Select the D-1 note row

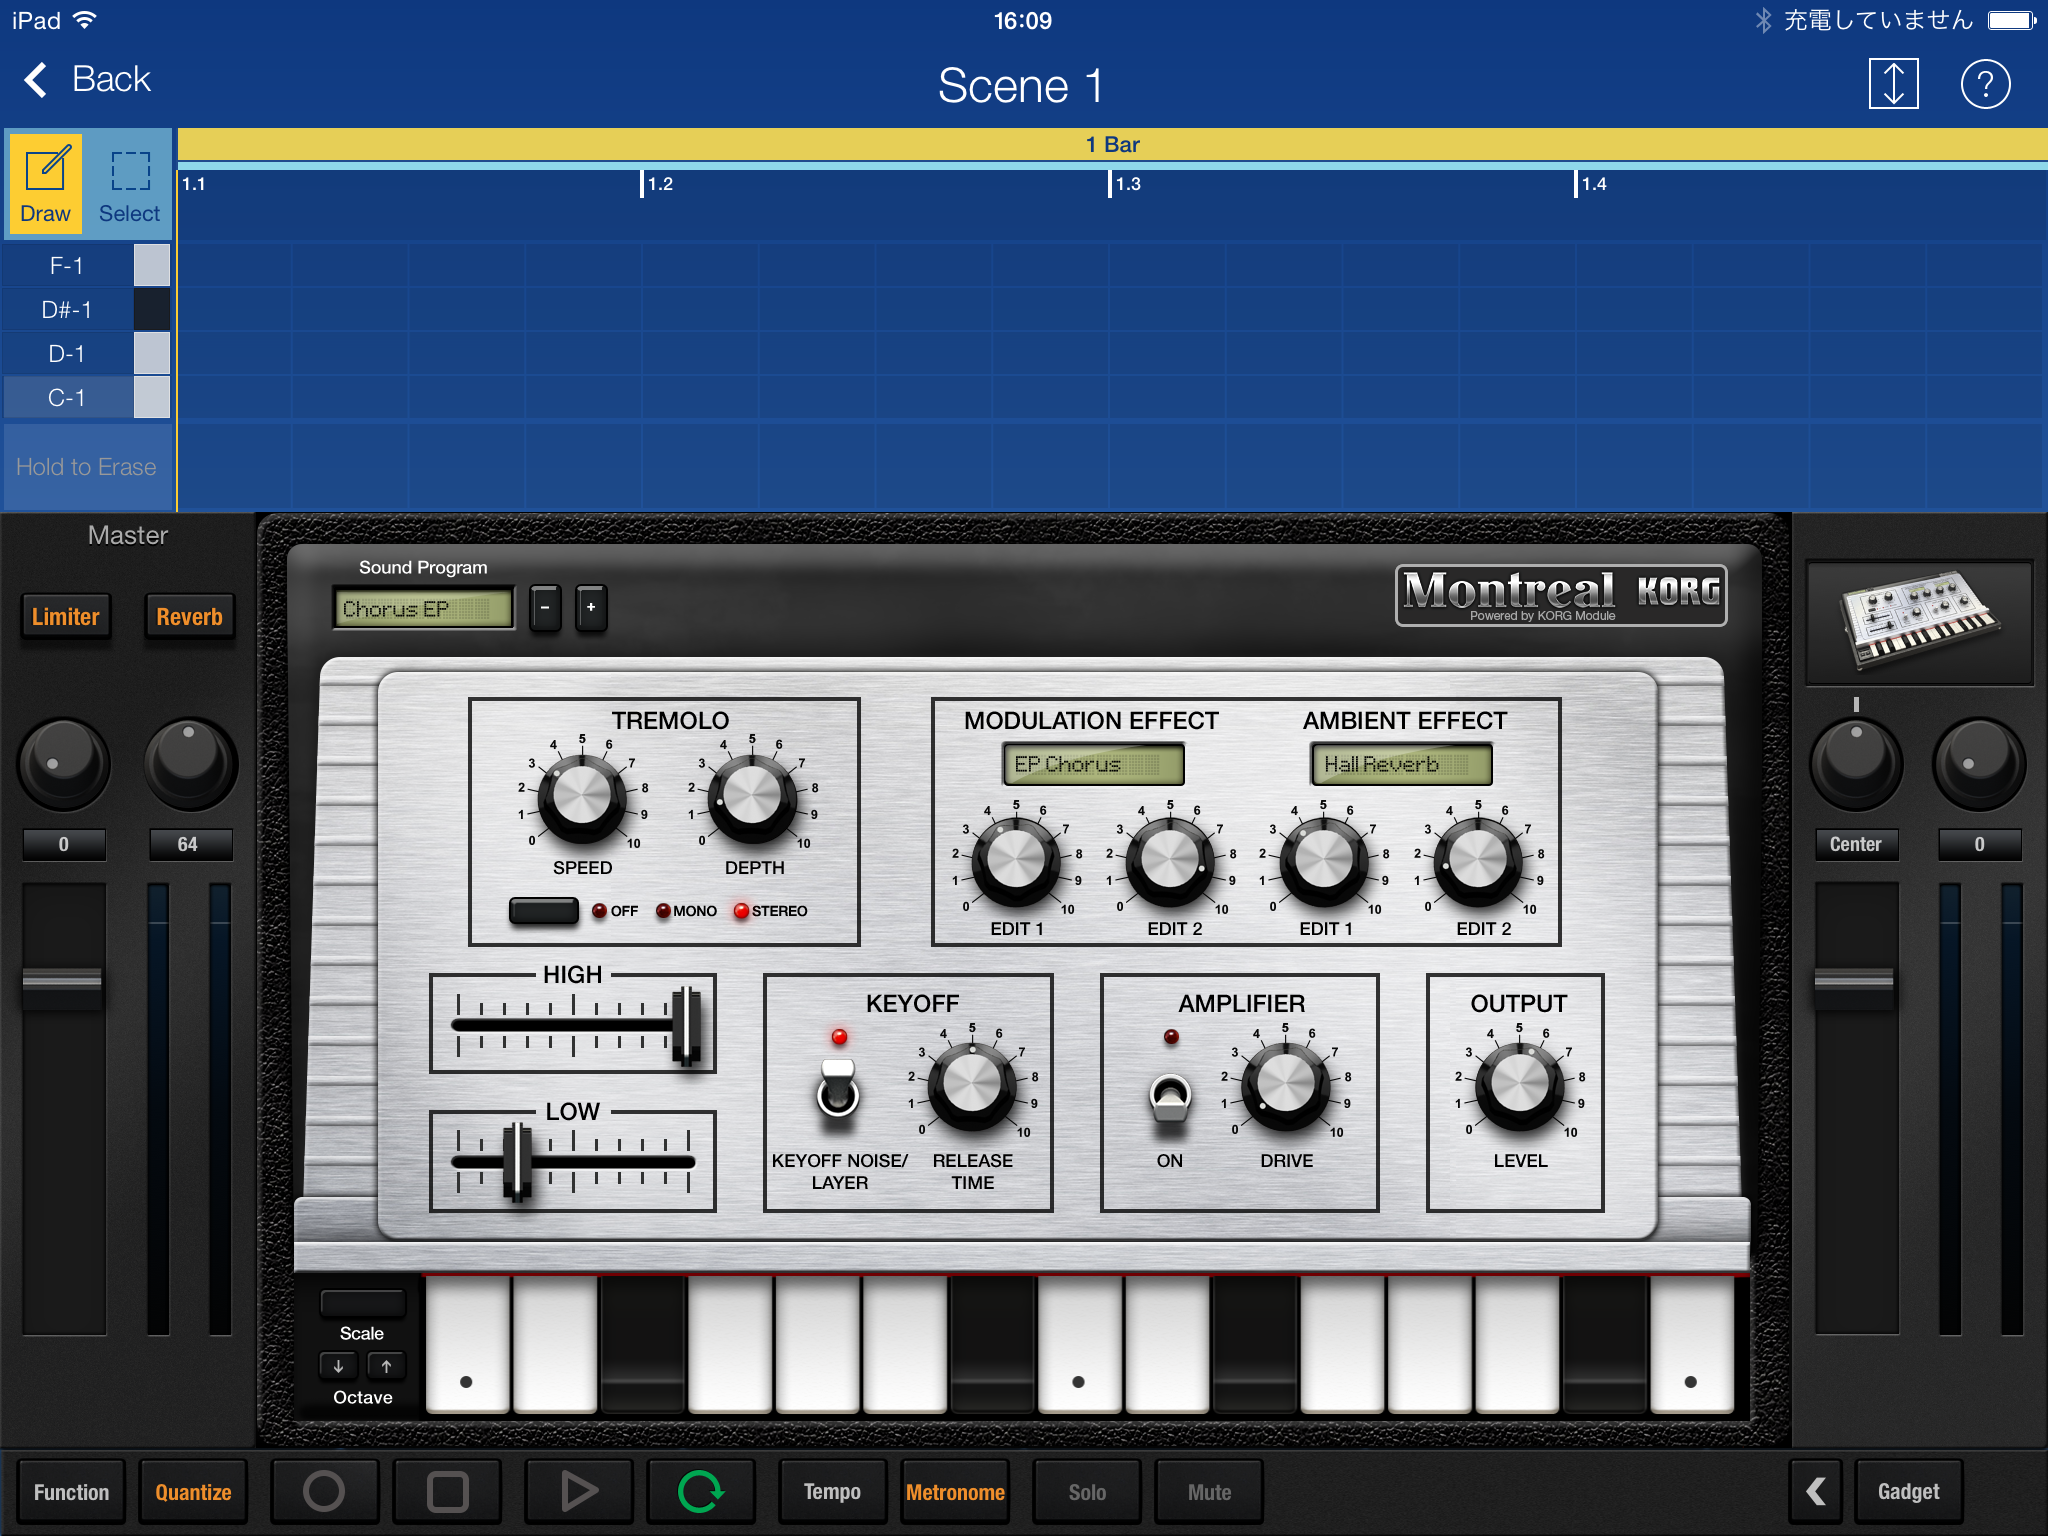coord(88,353)
